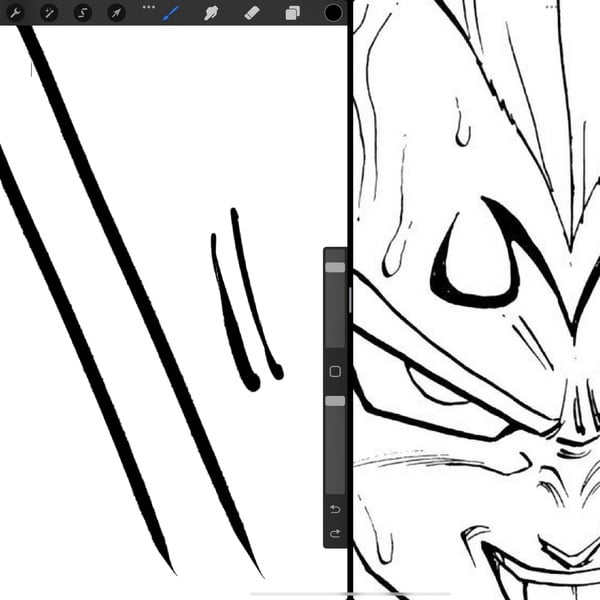The image size is (600, 600).
Task: Open the Actions wrench menu
Action: (15, 13)
